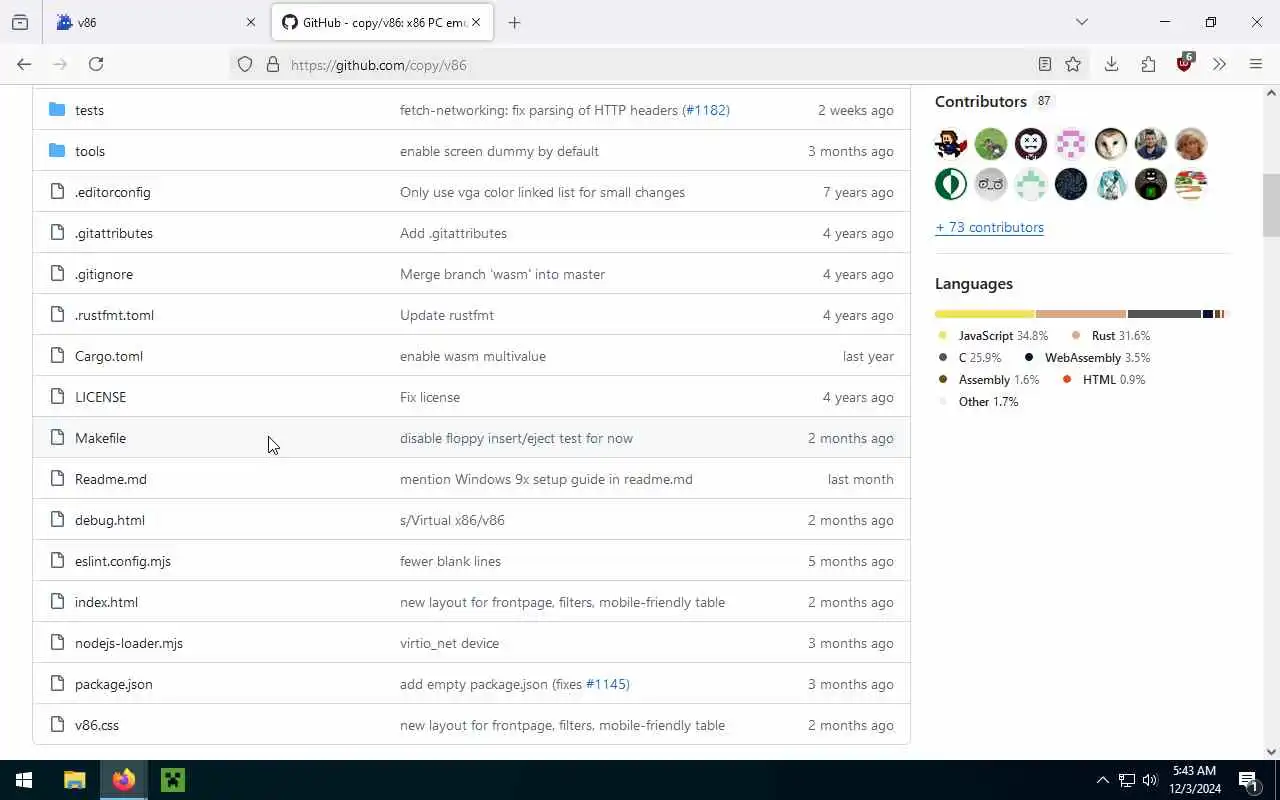Open the owl contributor avatar

click(1111, 144)
